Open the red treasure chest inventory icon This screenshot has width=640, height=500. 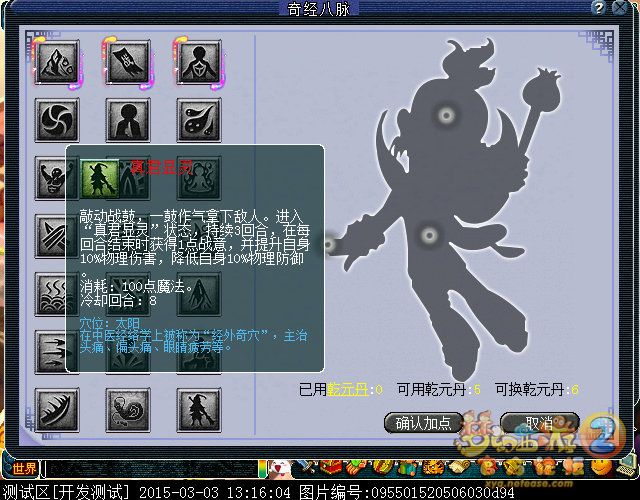tap(331, 468)
